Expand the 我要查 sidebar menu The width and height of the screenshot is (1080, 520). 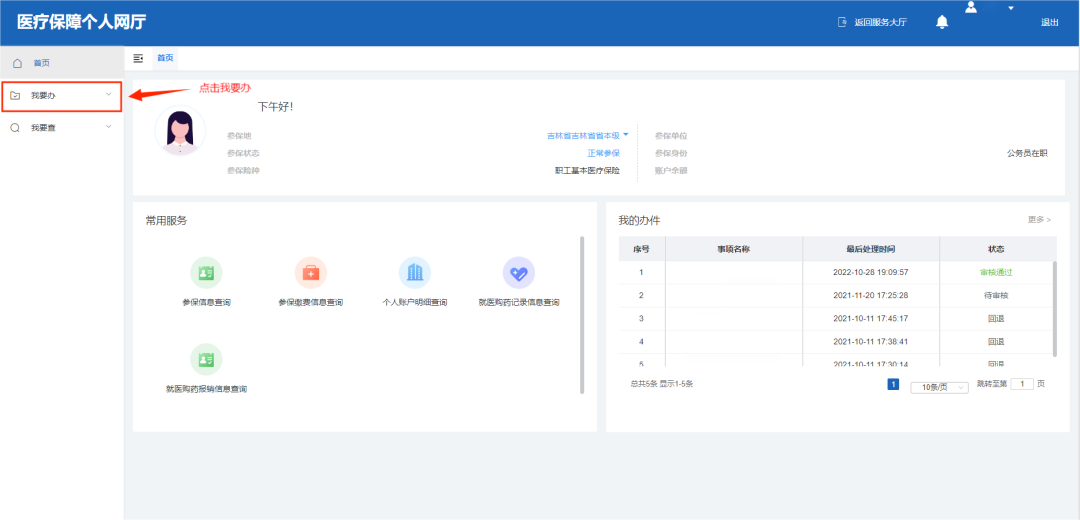[61, 128]
